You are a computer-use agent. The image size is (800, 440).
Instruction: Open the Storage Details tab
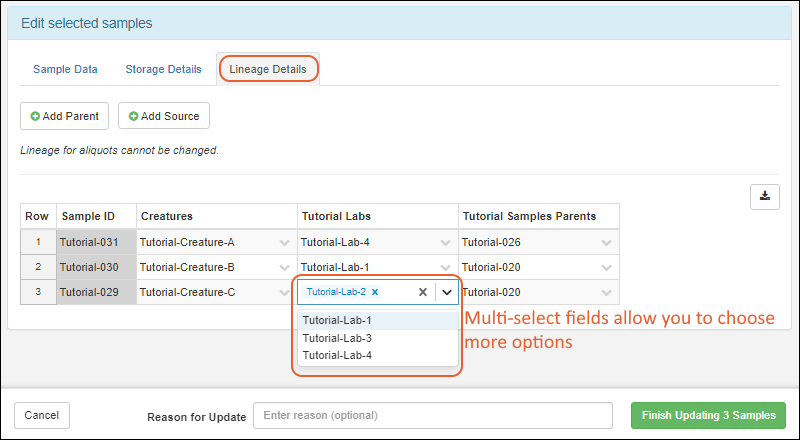(163, 69)
